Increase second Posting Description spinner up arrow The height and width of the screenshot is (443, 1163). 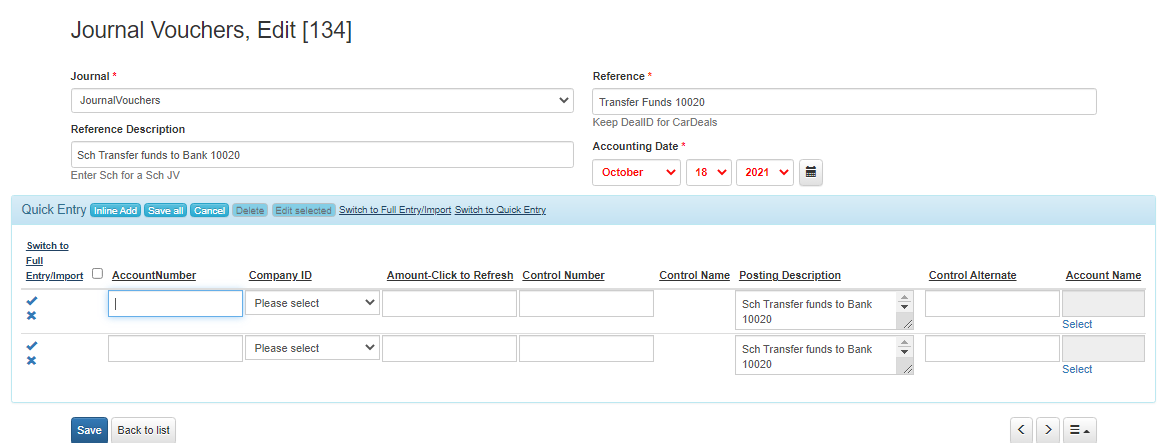pos(904,343)
